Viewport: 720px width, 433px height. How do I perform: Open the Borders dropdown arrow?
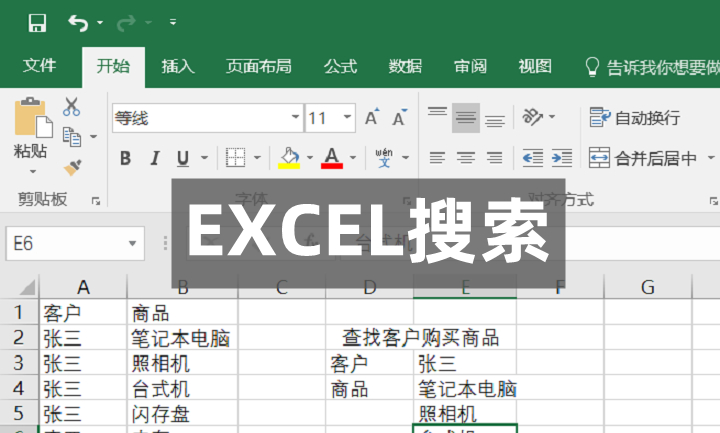[258, 157]
